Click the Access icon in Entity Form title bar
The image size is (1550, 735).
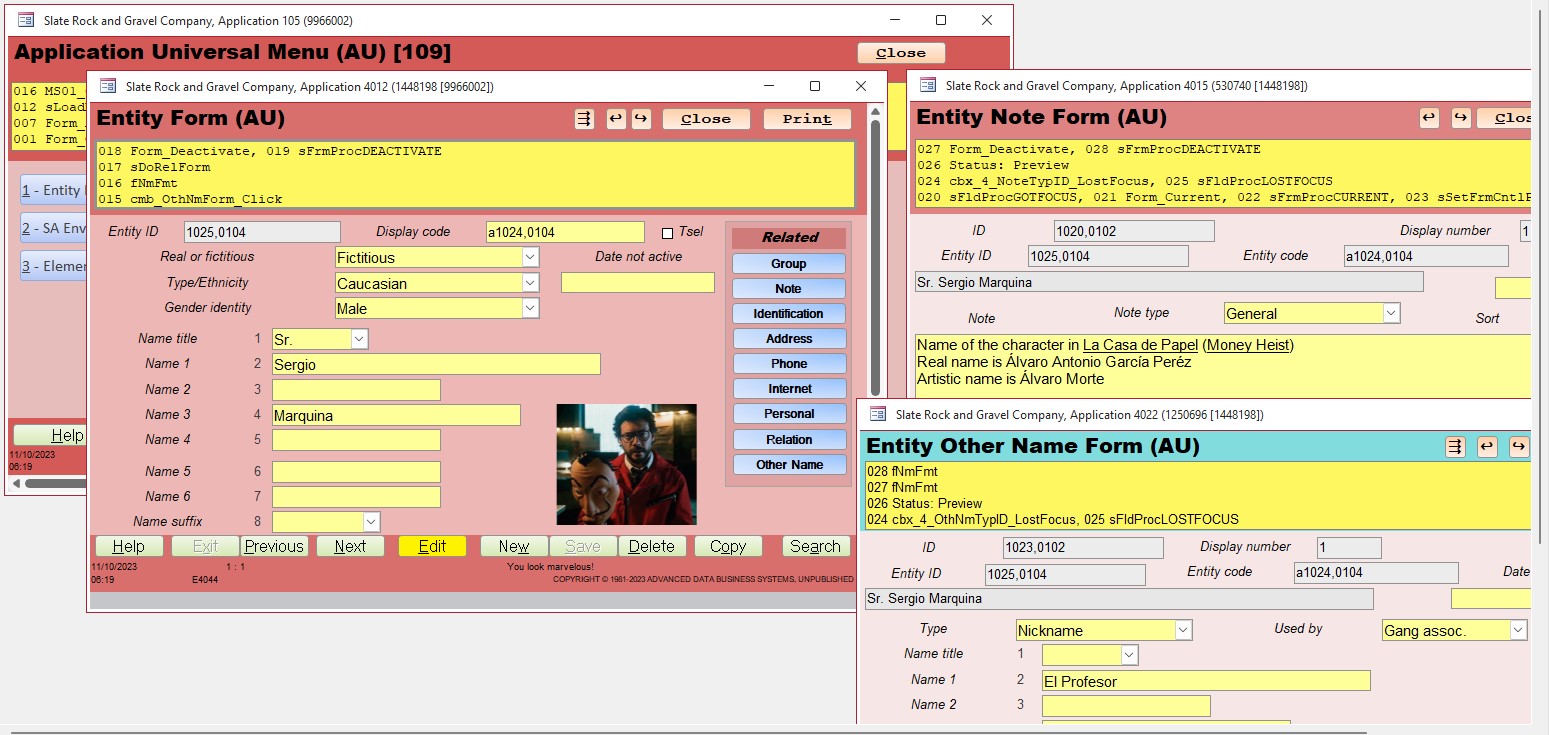point(107,86)
